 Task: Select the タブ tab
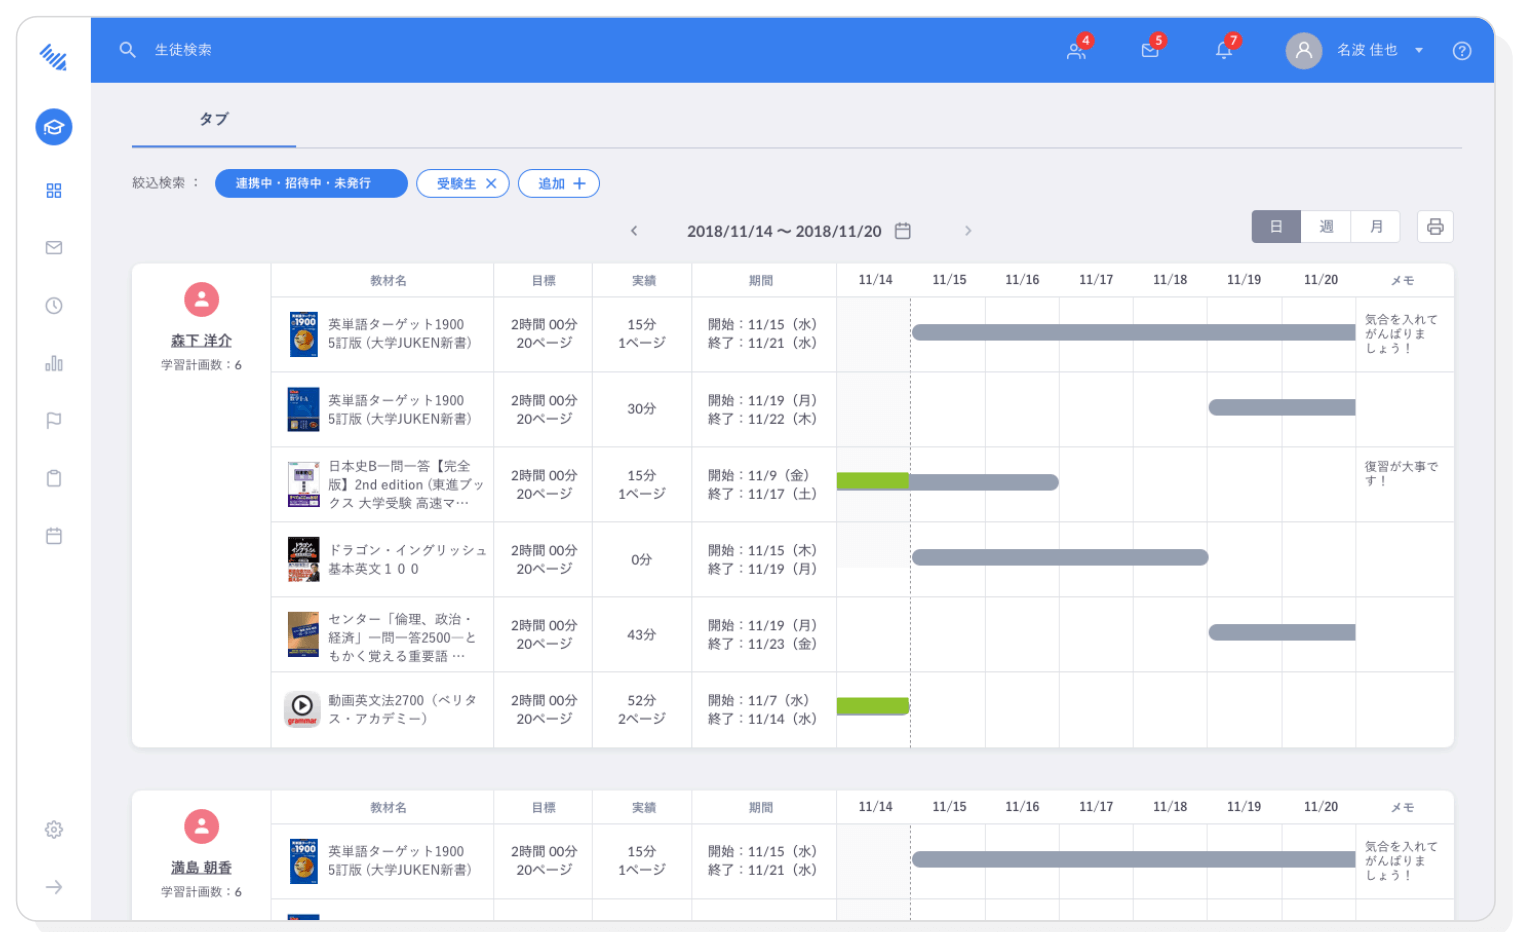coord(214,119)
